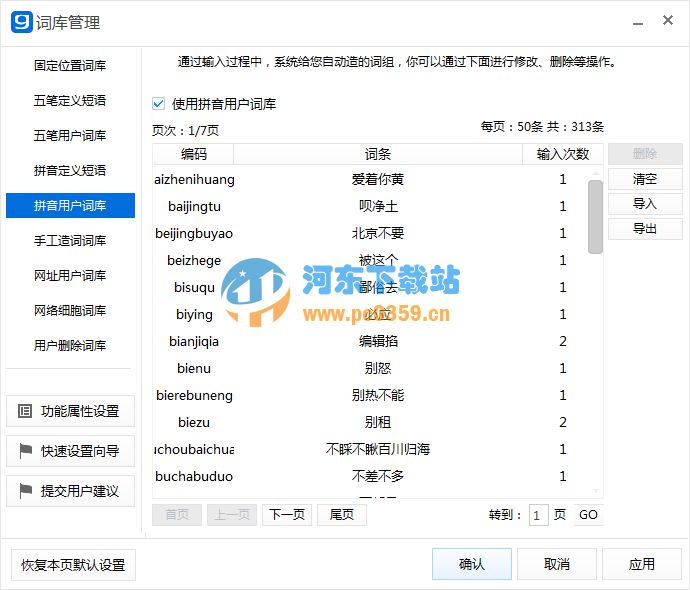Screen dimensions: 690x590
Task: Click the 应用 button
Action: 642,564
